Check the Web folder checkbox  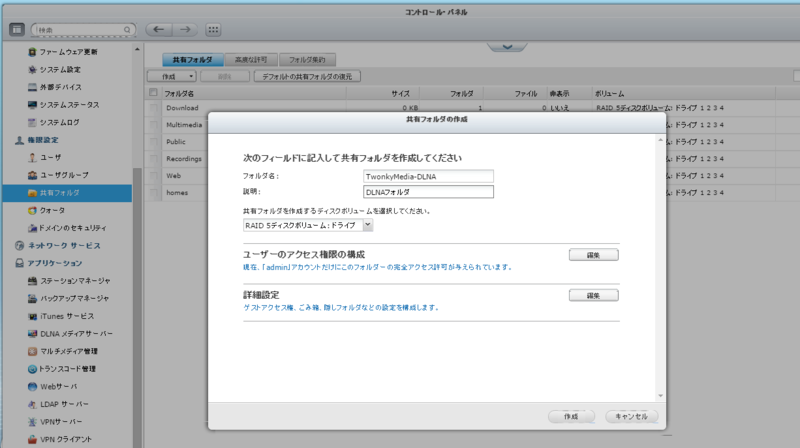(153, 176)
